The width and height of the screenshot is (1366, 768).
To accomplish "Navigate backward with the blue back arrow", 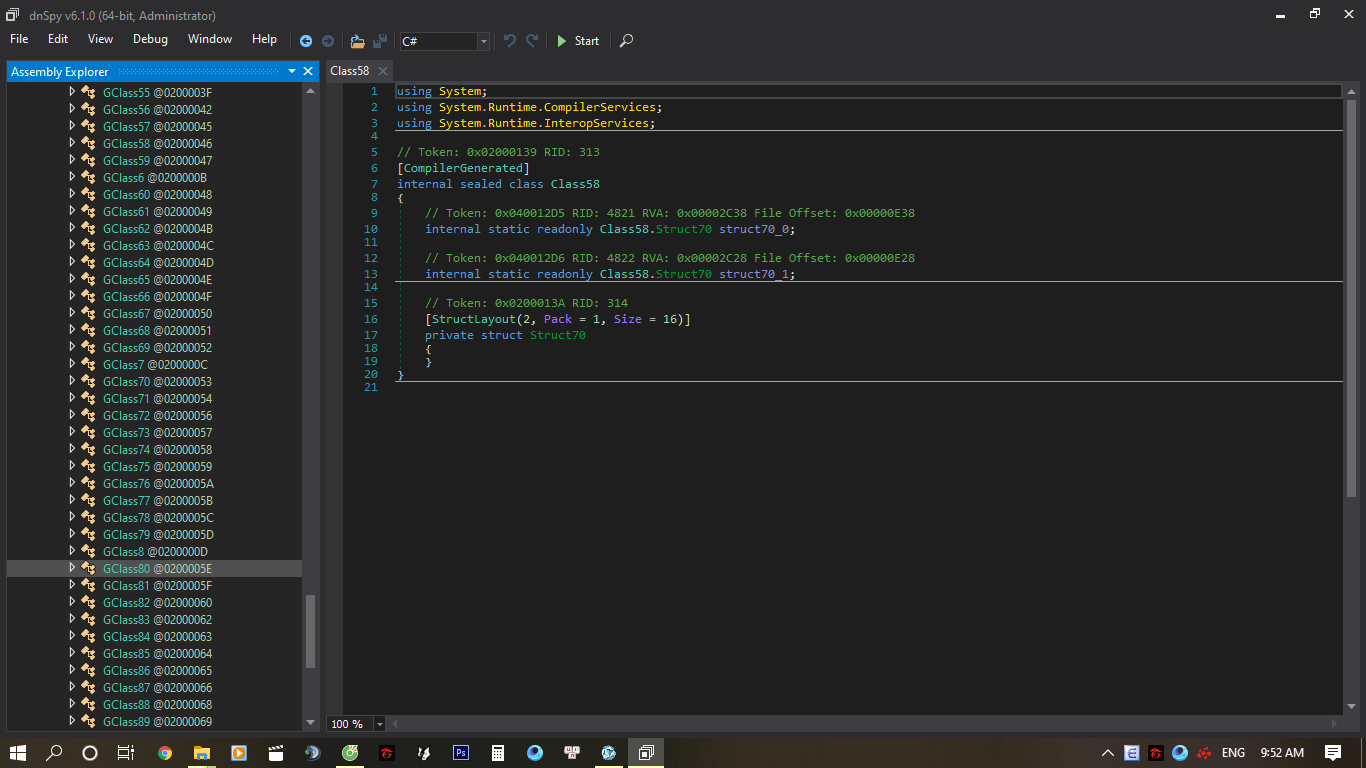I will (306, 41).
